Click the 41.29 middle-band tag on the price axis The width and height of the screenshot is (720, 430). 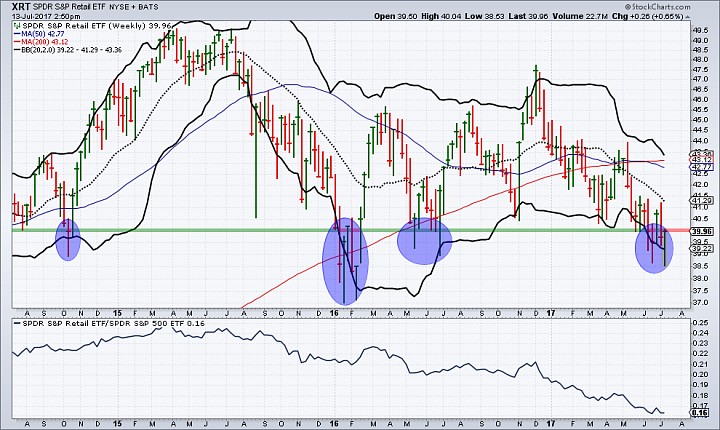click(x=703, y=200)
